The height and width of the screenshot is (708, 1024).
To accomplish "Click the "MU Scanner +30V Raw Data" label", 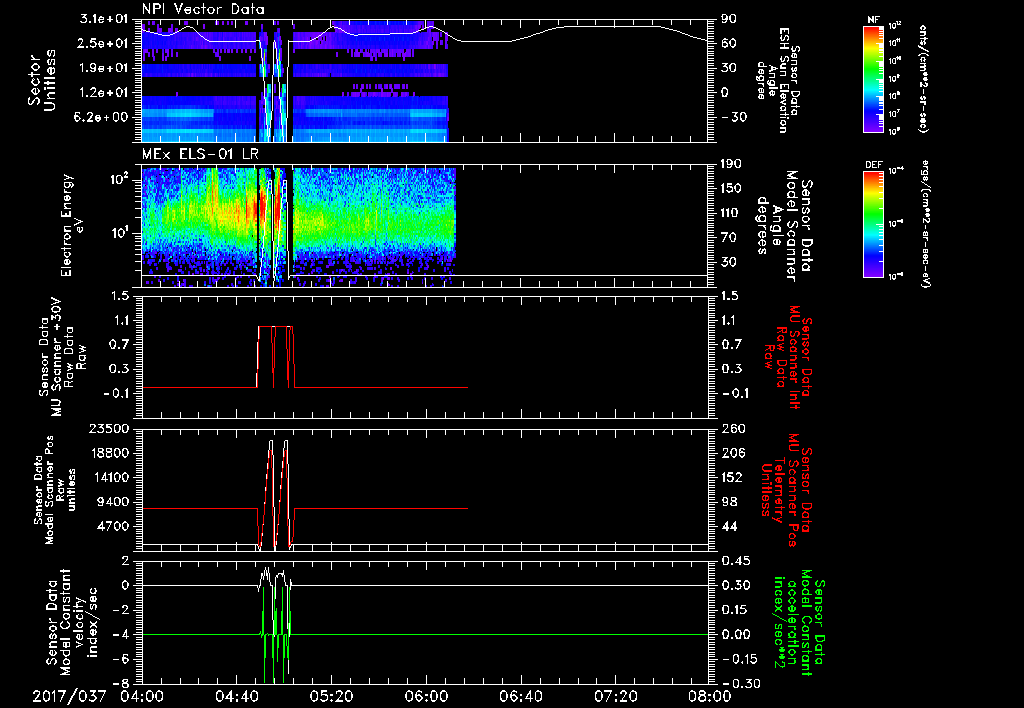I will pos(63,357).
